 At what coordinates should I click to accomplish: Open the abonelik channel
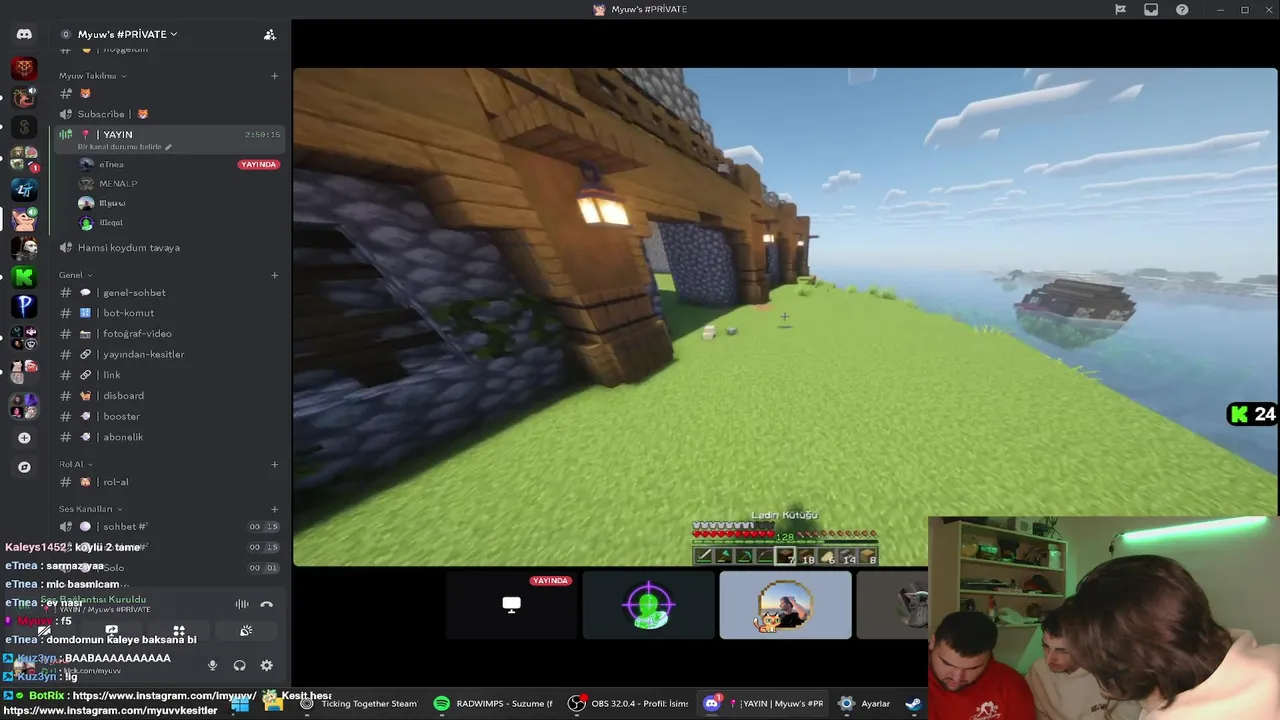tap(169, 437)
